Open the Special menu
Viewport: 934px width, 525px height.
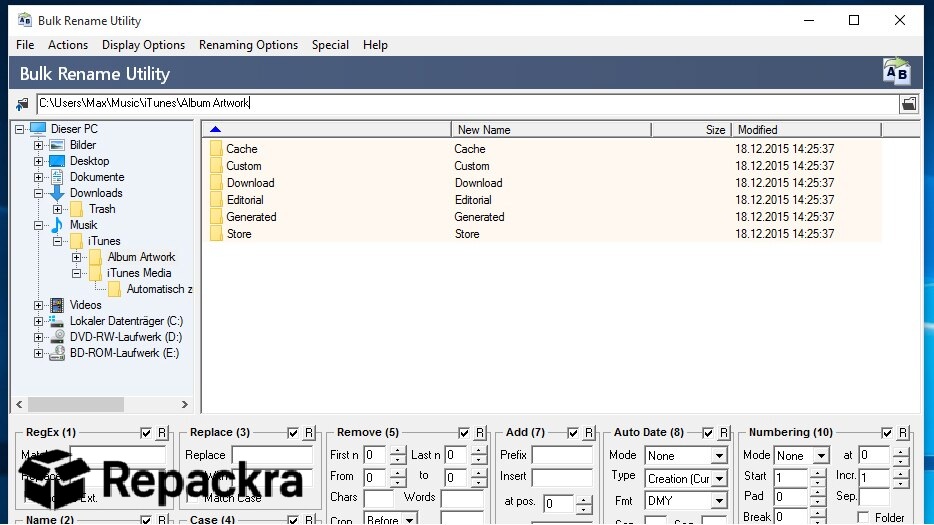click(x=331, y=45)
